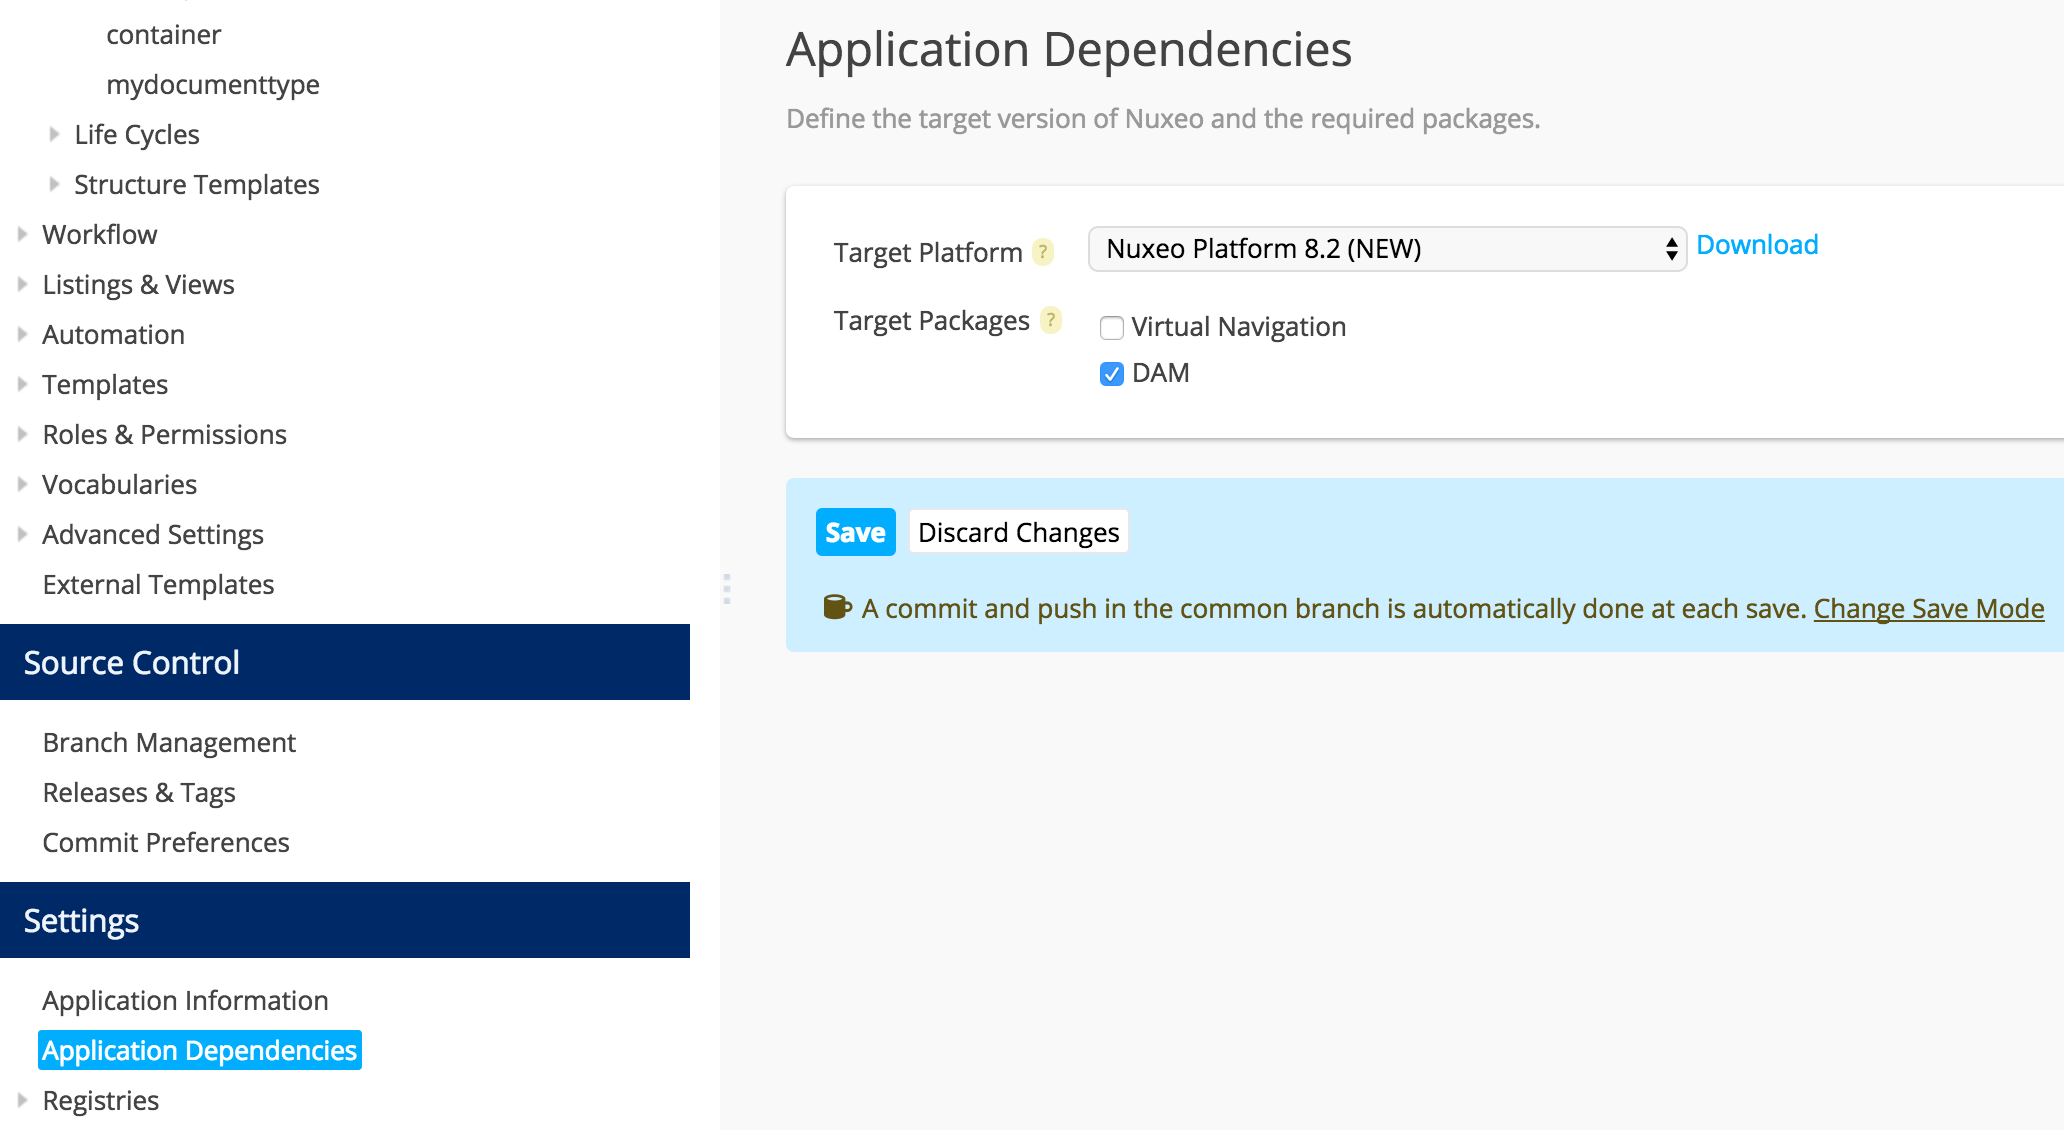Open Branch Management
This screenshot has height=1130, width=2064.
[x=169, y=743]
